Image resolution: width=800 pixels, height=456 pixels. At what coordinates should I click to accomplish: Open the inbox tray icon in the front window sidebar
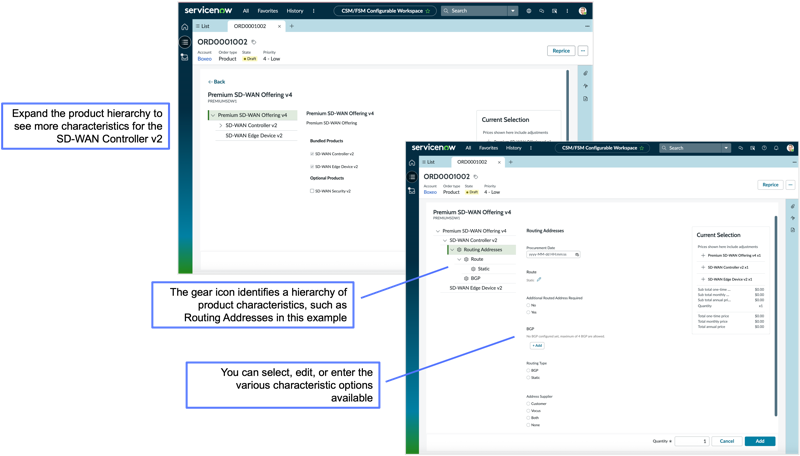click(x=412, y=191)
